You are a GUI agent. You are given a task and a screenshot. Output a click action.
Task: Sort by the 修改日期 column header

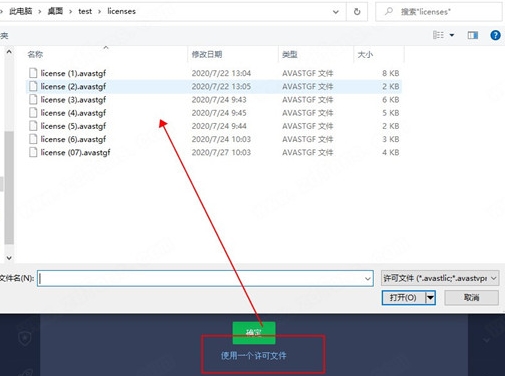click(207, 54)
